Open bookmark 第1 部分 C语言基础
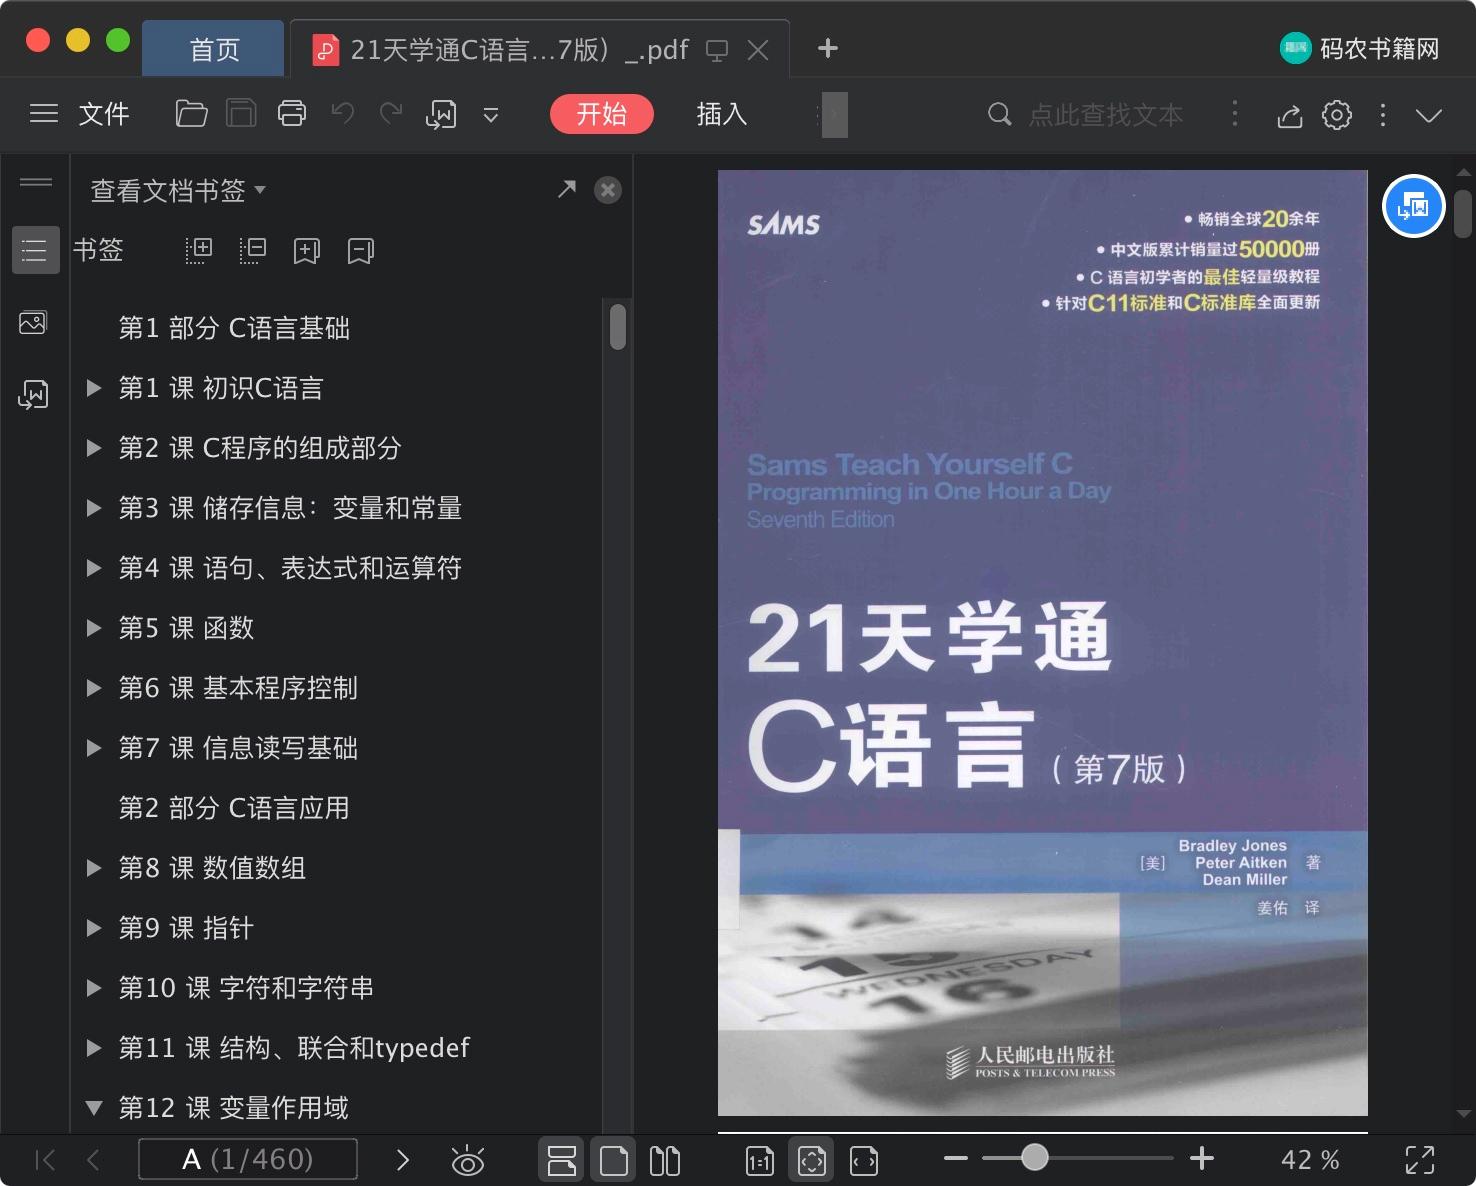Screen dimensions: 1476x1186 pyautogui.click(x=234, y=328)
